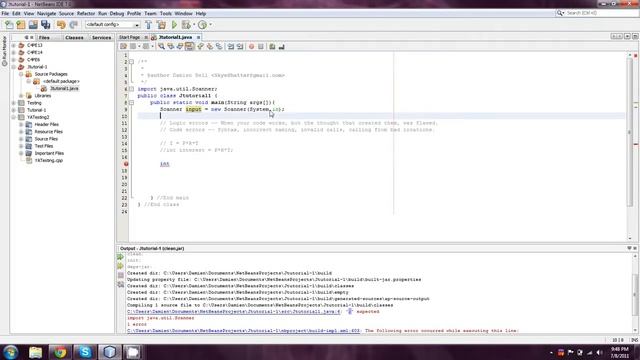Image resolution: width=640 pixels, height=360 pixels.
Task: Click the Build Project hammer icon
Action: pos(149,25)
